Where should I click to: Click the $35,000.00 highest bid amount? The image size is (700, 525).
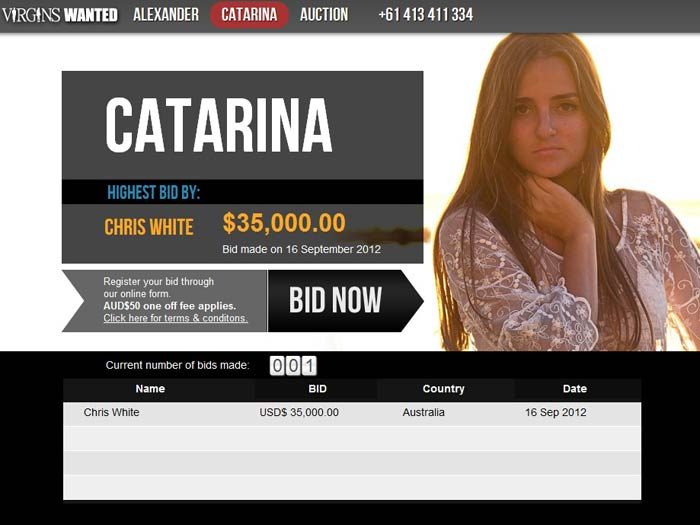284,223
